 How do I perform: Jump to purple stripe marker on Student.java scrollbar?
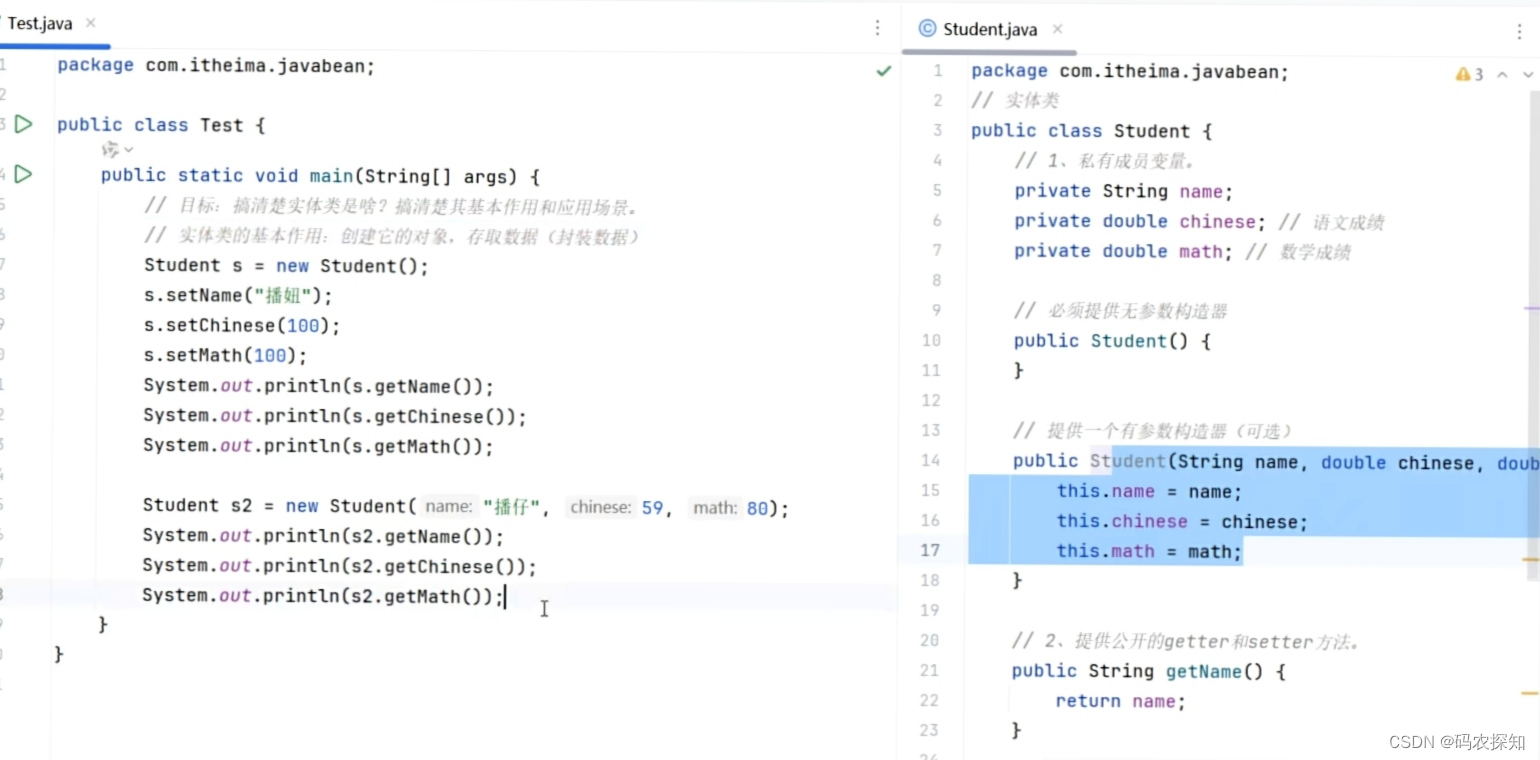1531,308
